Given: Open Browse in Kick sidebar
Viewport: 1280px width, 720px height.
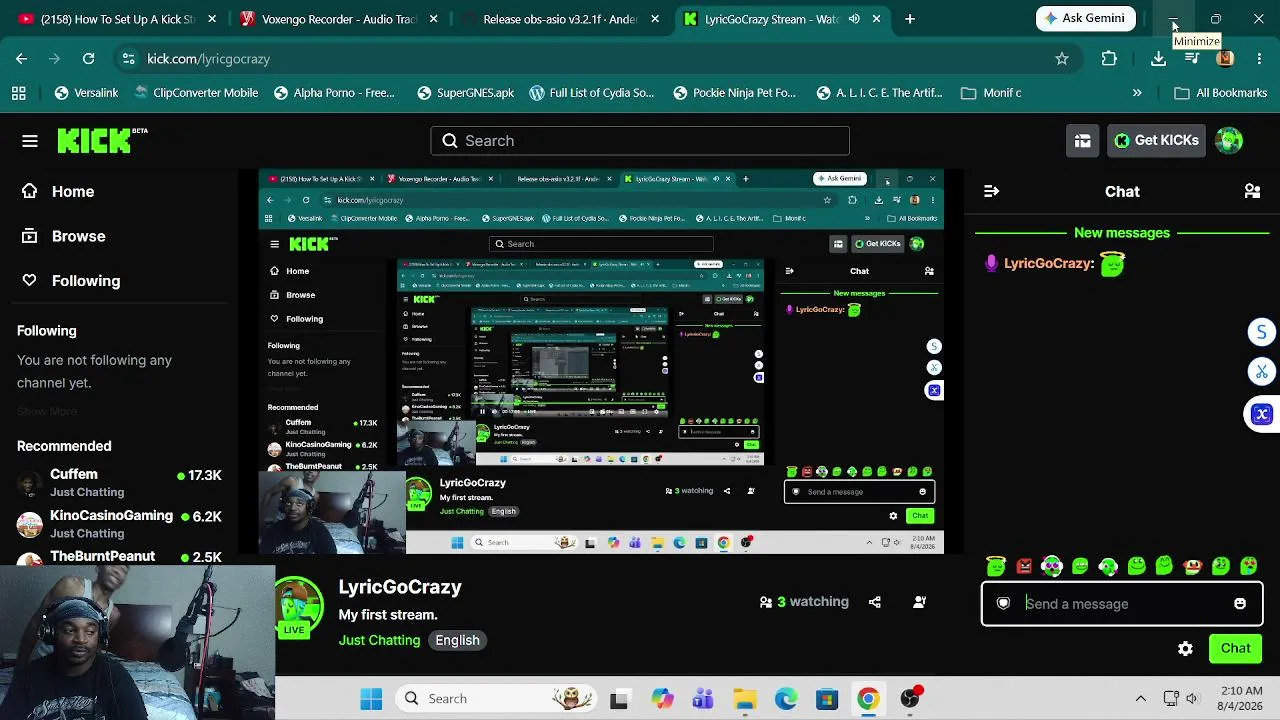Looking at the screenshot, I should [64, 236].
